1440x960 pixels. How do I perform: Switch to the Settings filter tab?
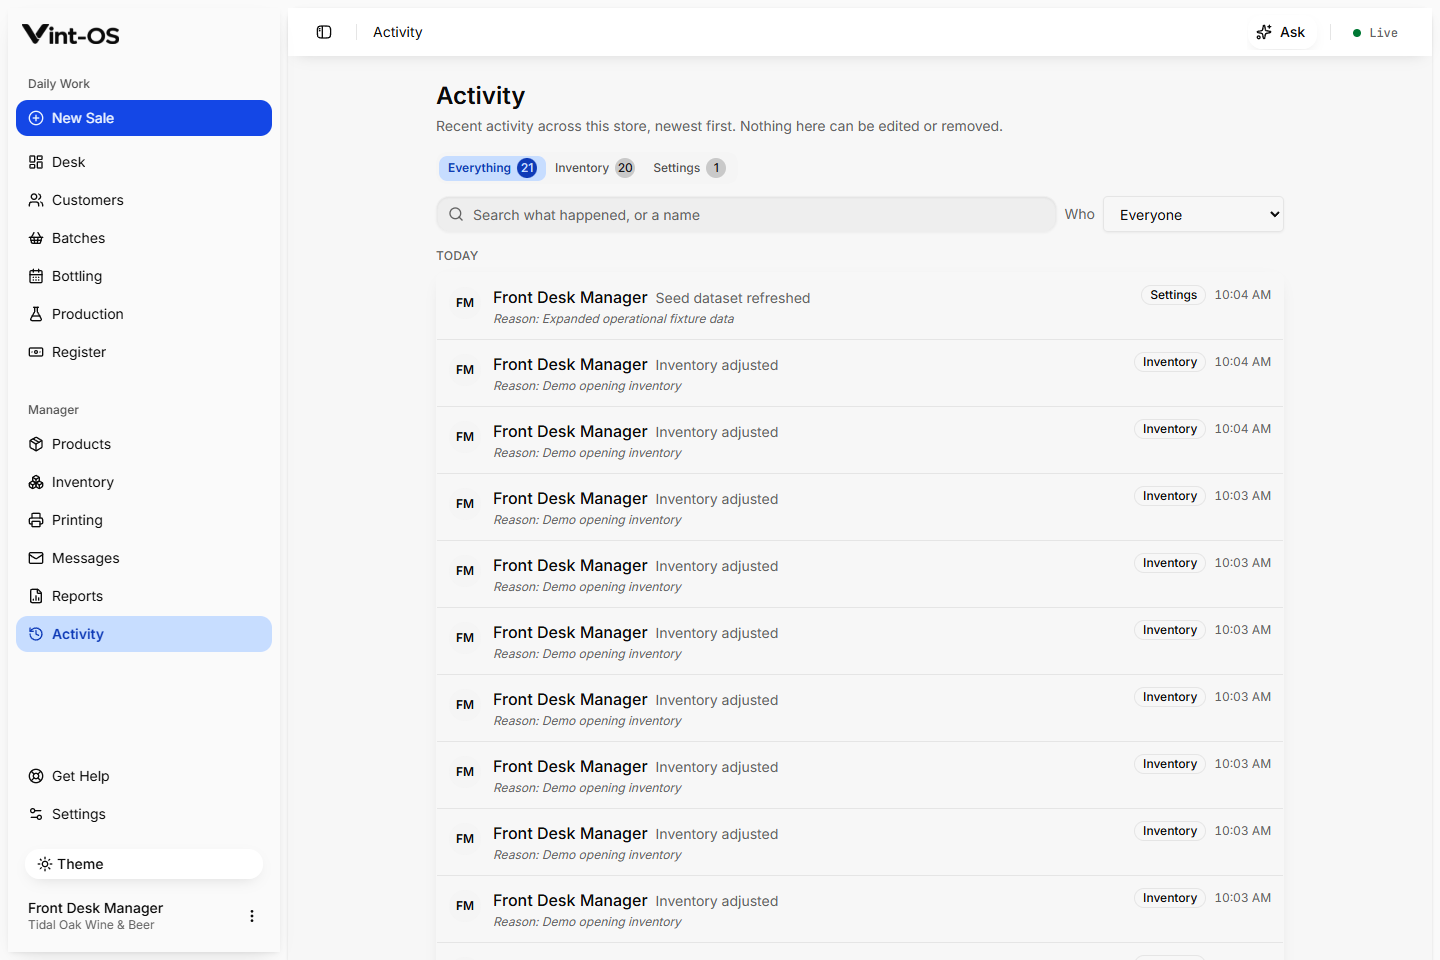click(688, 168)
